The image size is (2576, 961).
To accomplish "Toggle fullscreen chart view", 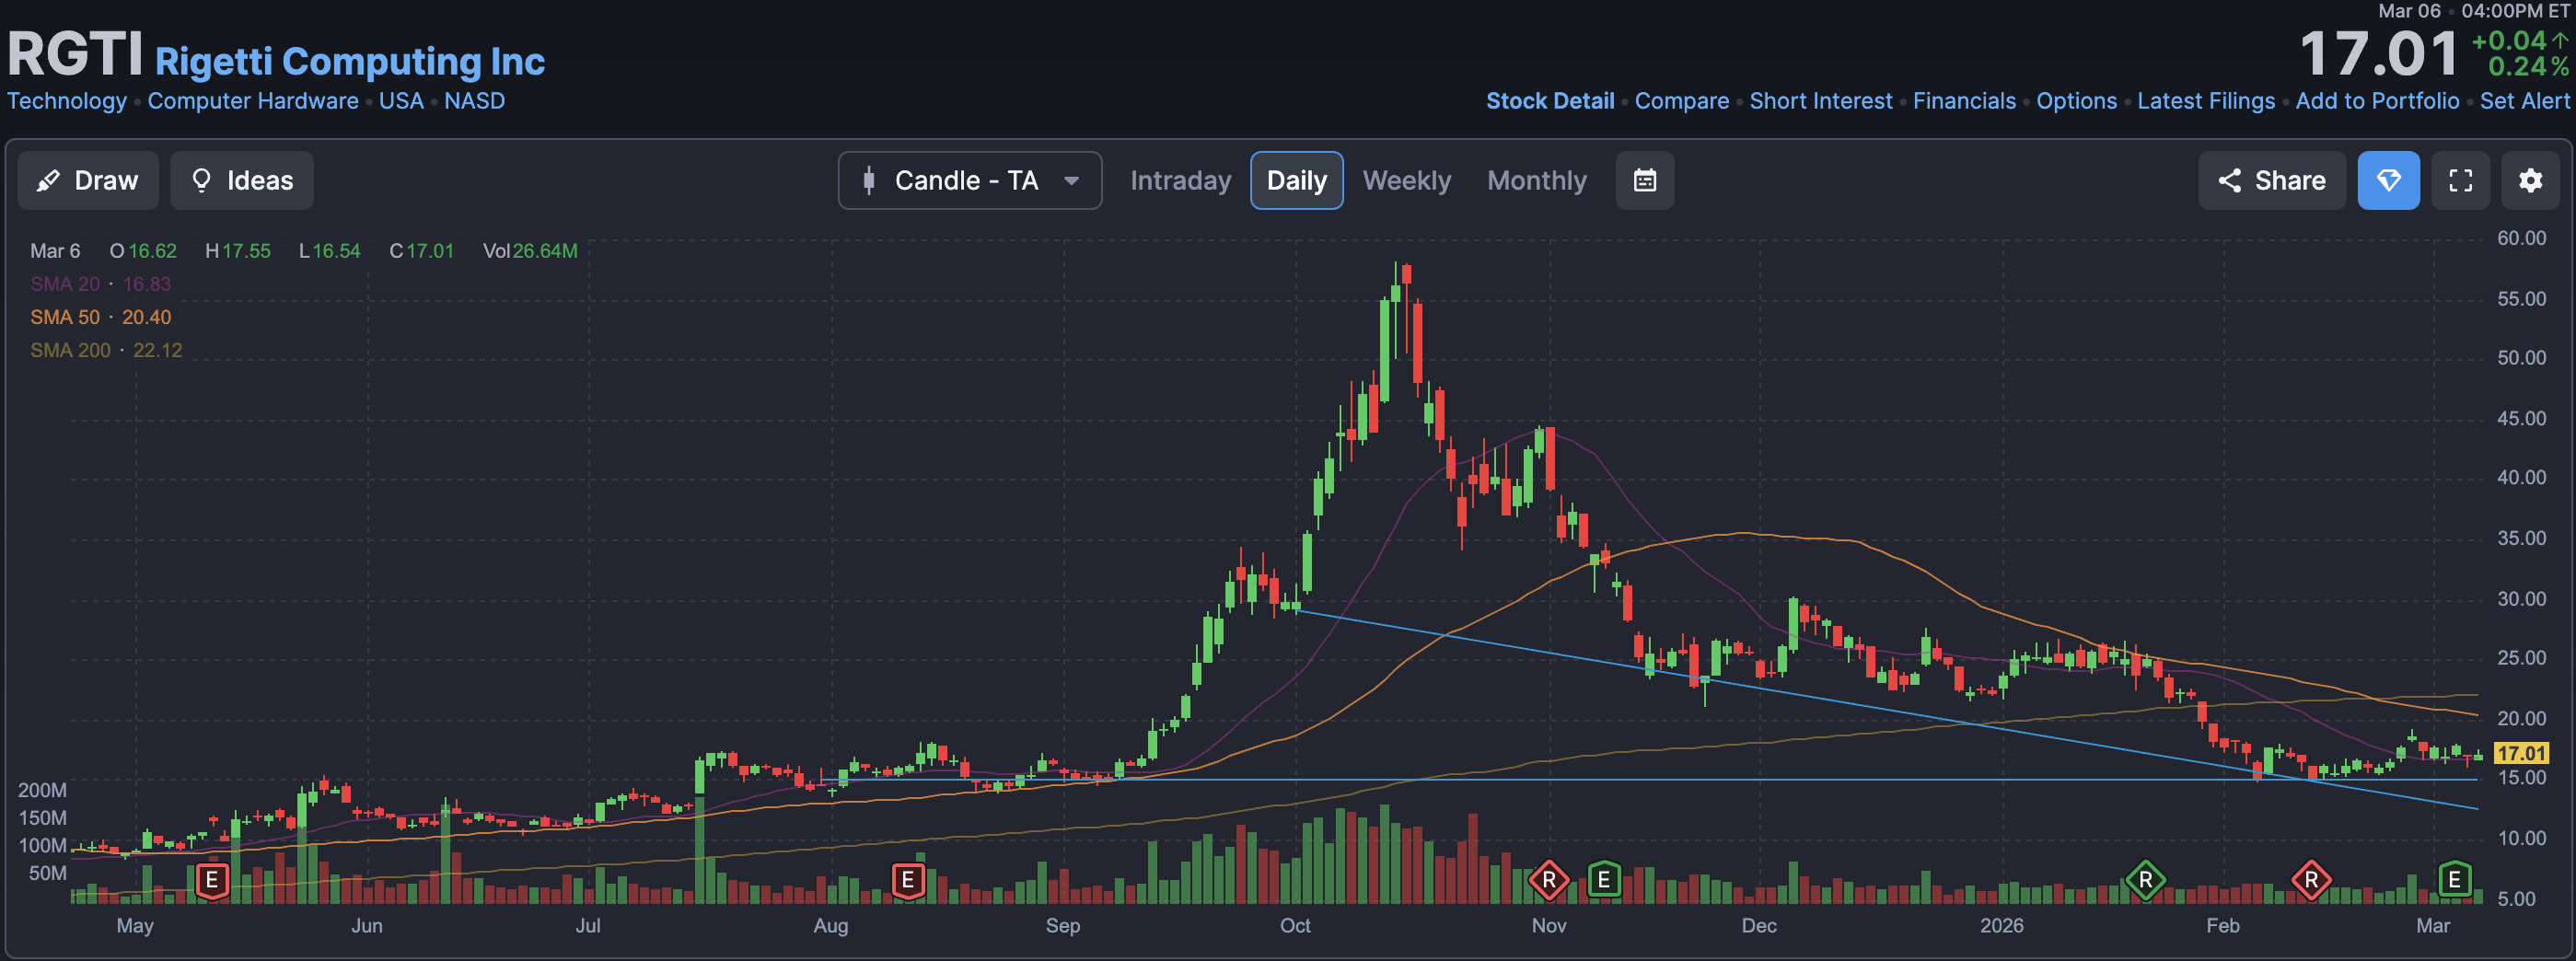I will pyautogui.click(x=2460, y=180).
